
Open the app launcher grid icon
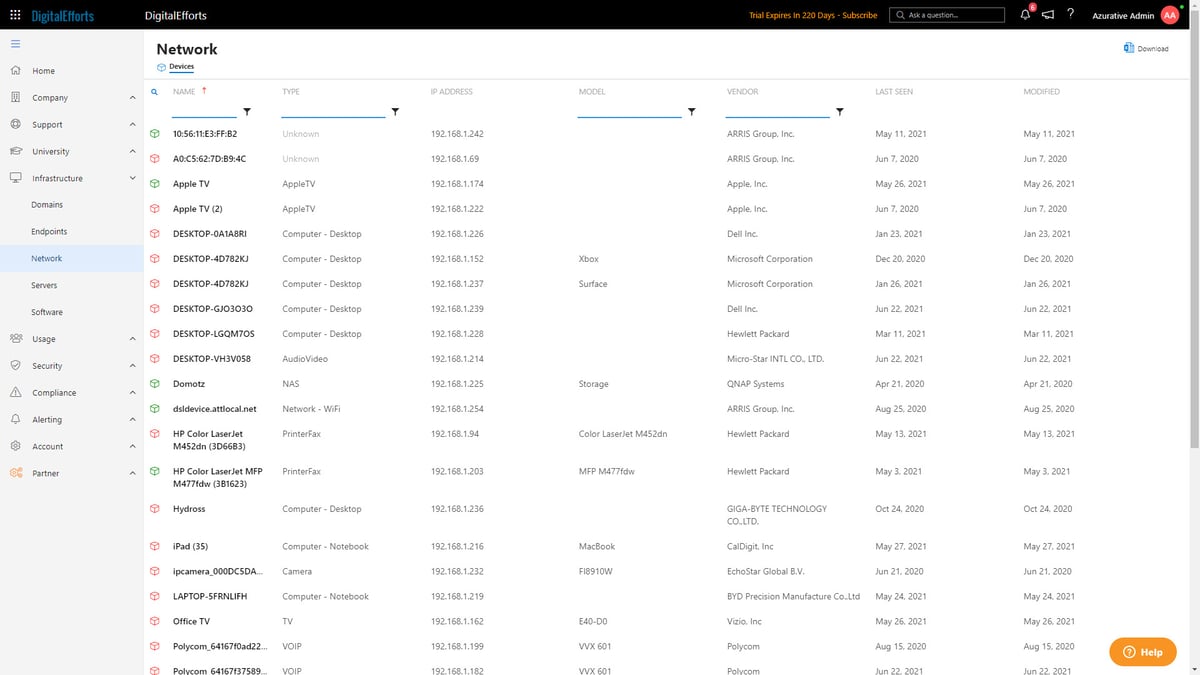pos(15,16)
